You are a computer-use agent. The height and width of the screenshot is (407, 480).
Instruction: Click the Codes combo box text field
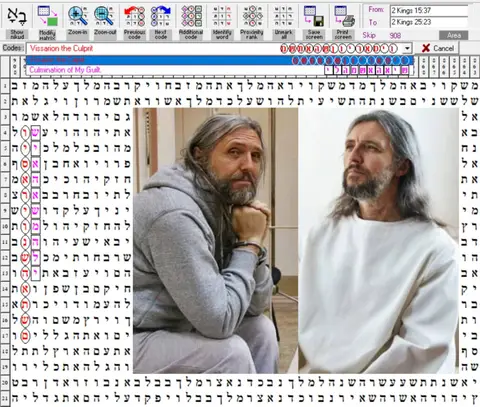214,49
